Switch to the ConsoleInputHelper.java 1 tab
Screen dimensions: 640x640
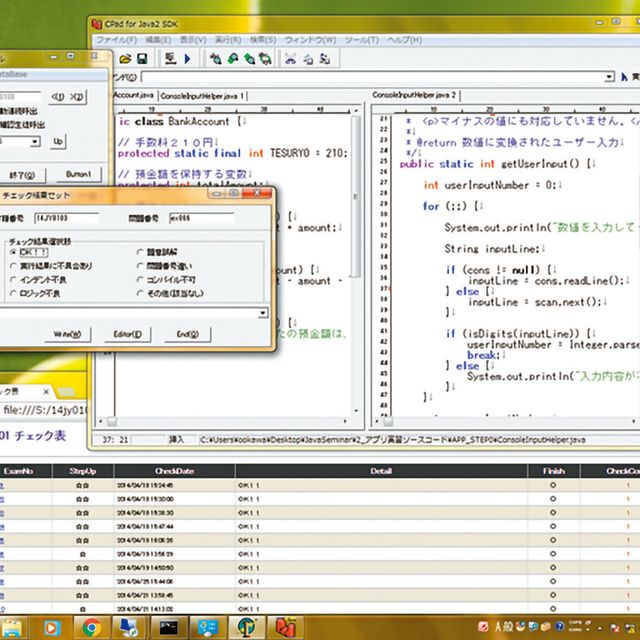coord(201,95)
